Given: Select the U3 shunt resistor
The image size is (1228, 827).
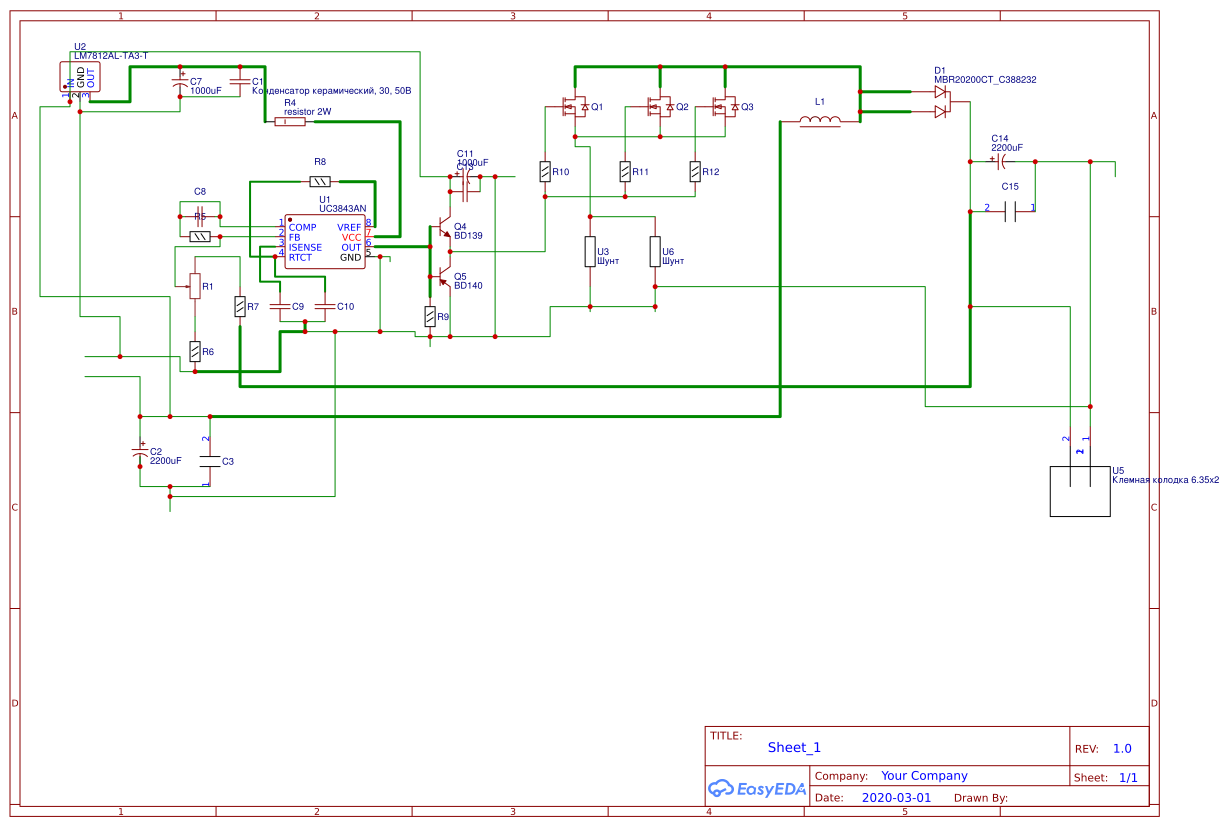Looking at the screenshot, I should click(590, 252).
